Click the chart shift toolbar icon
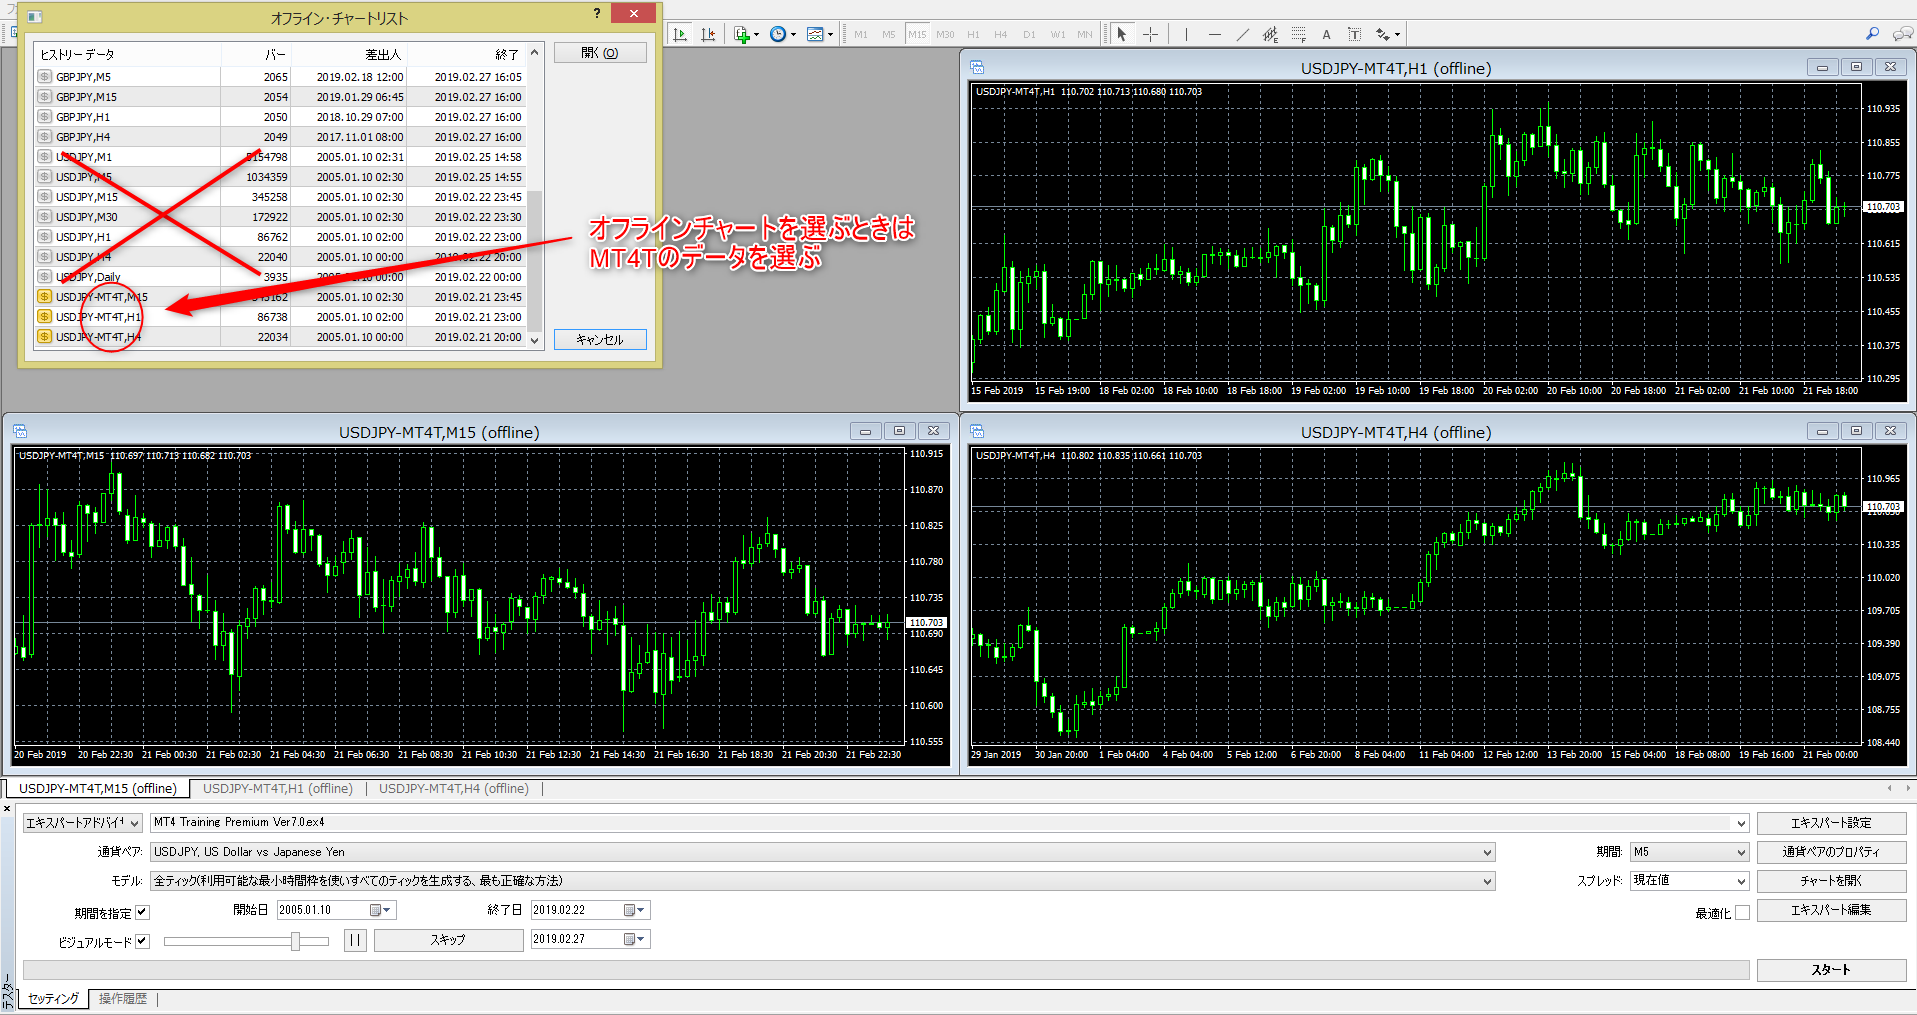Viewport: 1917px width, 1015px height. click(708, 34)
